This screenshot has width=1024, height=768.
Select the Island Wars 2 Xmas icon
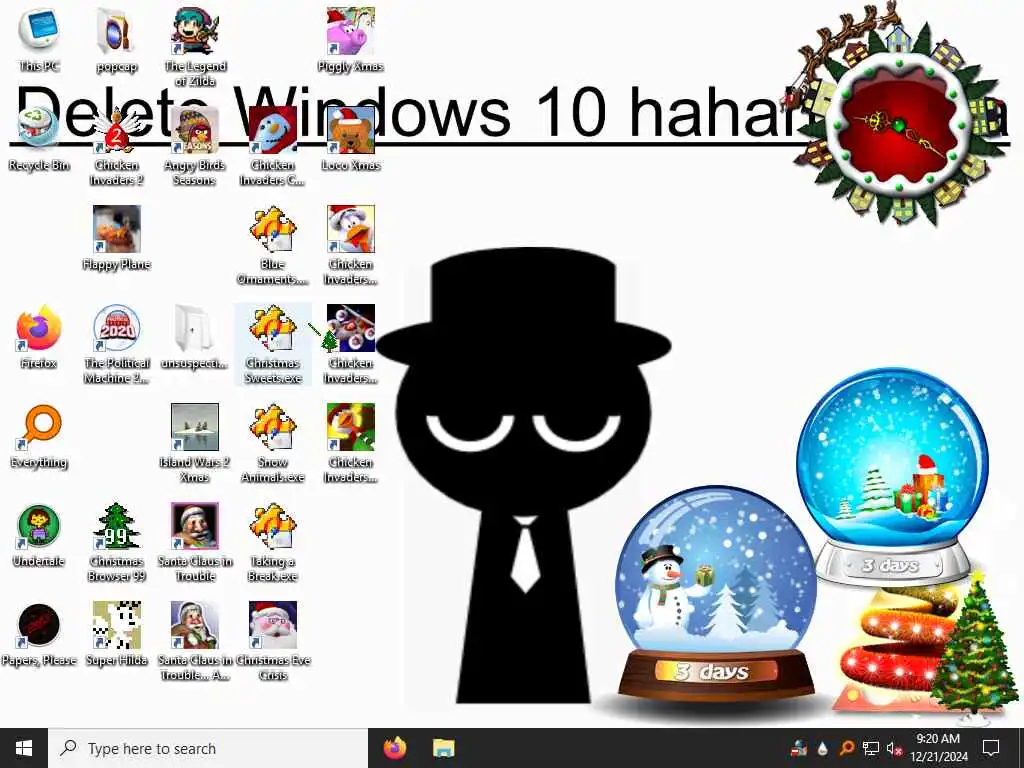click(195, 443)
